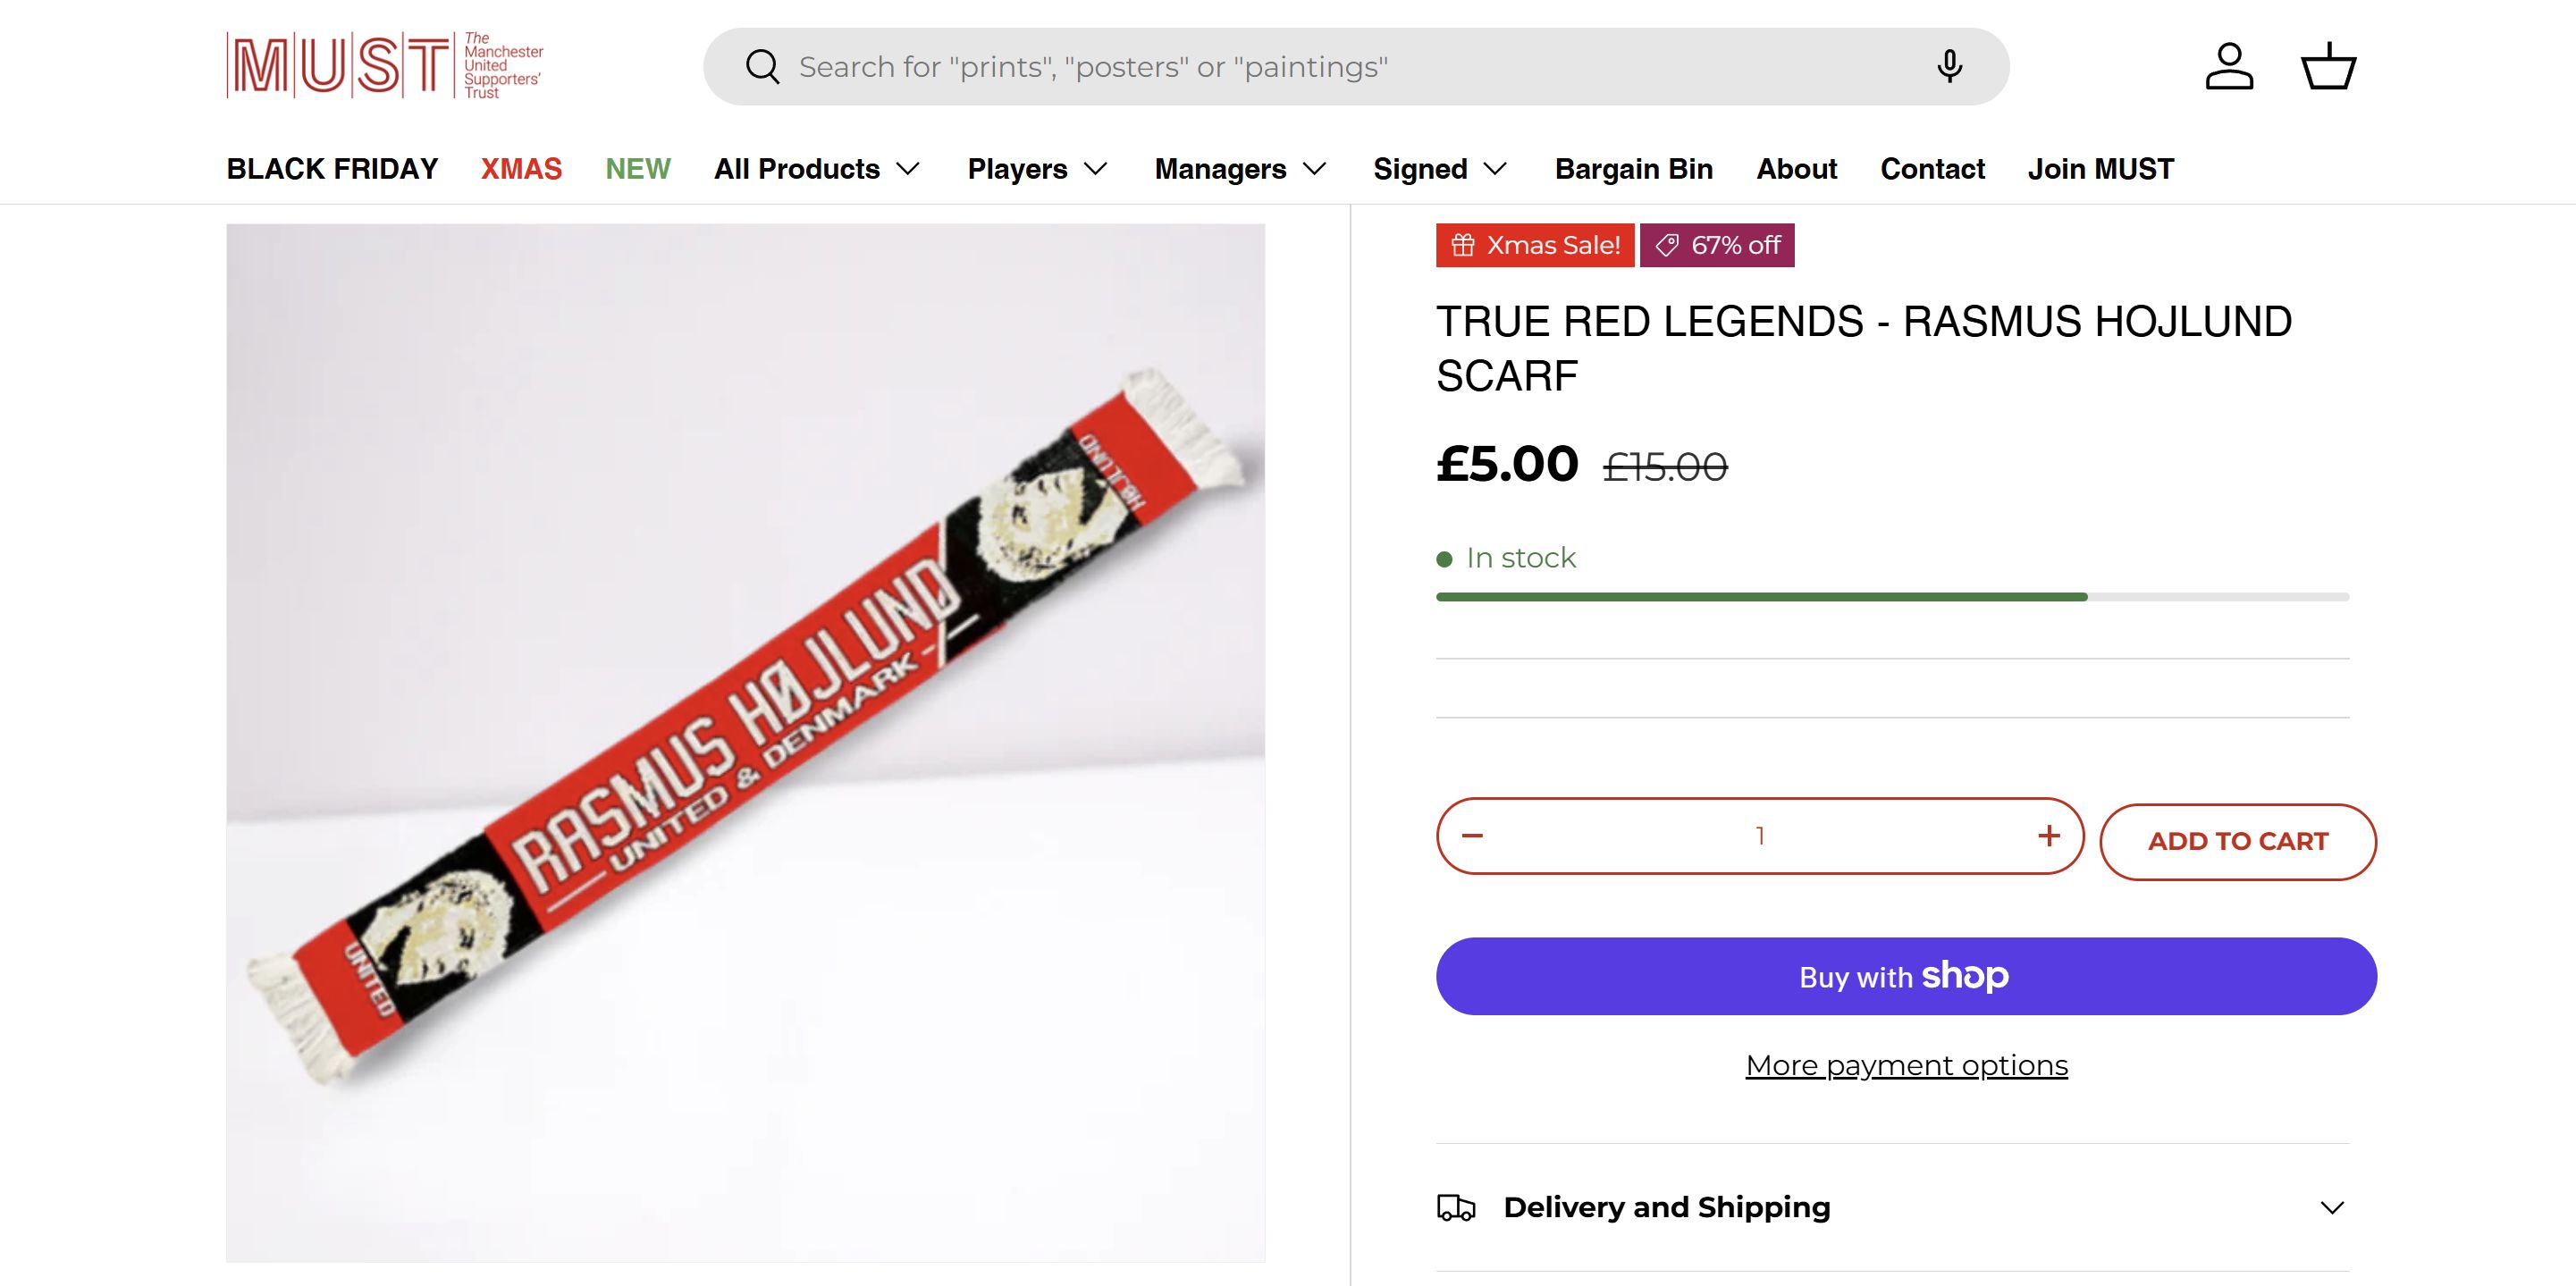Open the user account icon
2576x1286 pixels.
[2229, 67]
